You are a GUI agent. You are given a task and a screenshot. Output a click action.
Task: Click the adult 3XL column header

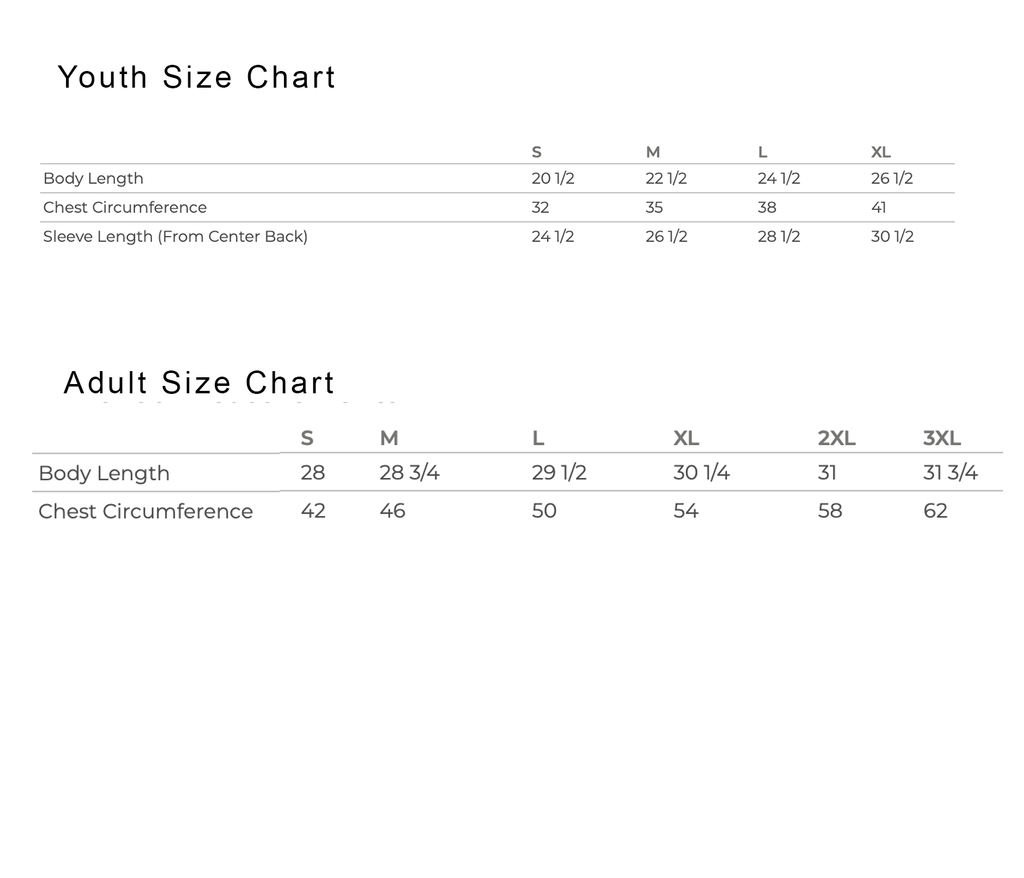942,438
